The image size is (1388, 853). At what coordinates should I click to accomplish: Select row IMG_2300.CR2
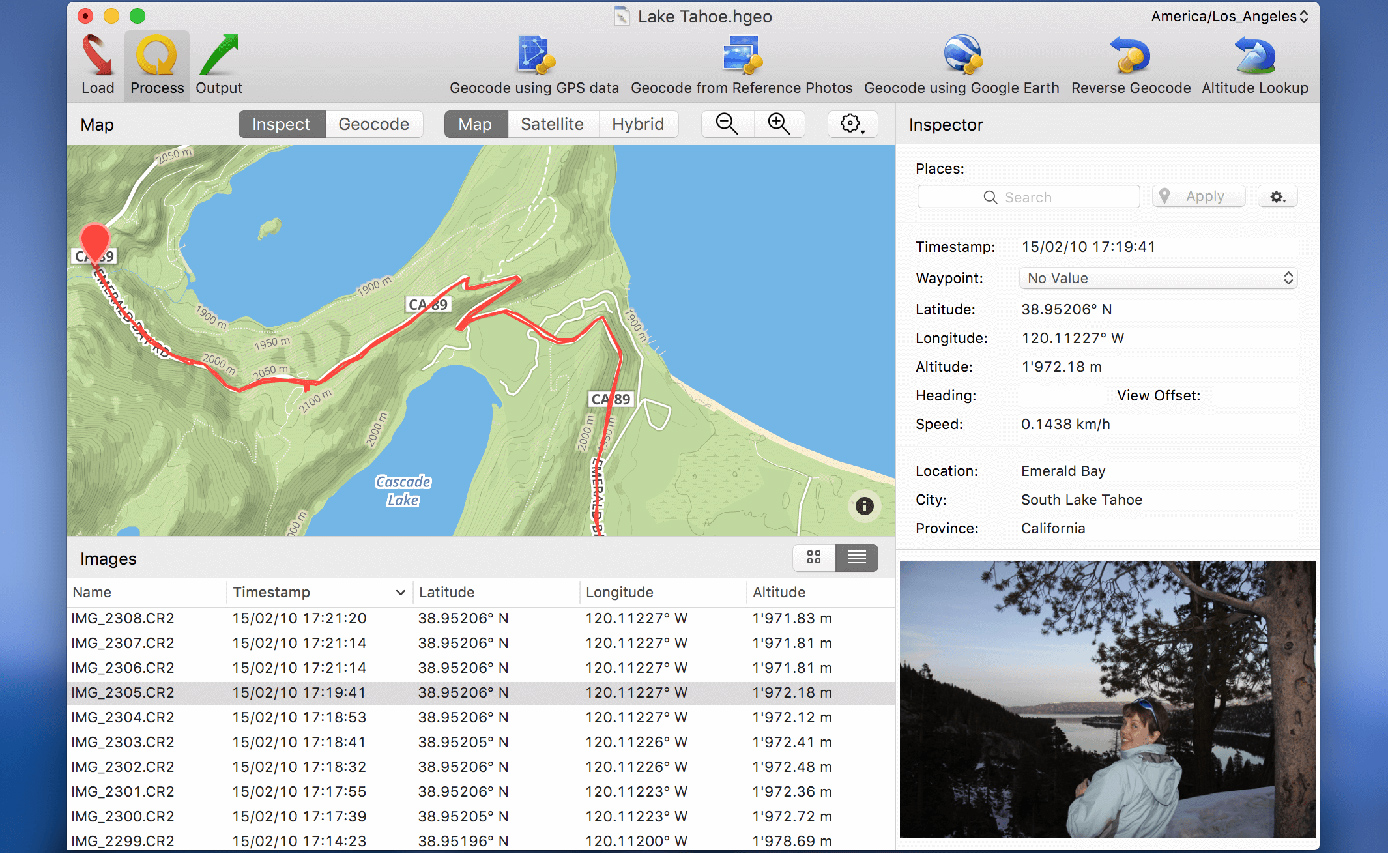(x=481, y=816)
